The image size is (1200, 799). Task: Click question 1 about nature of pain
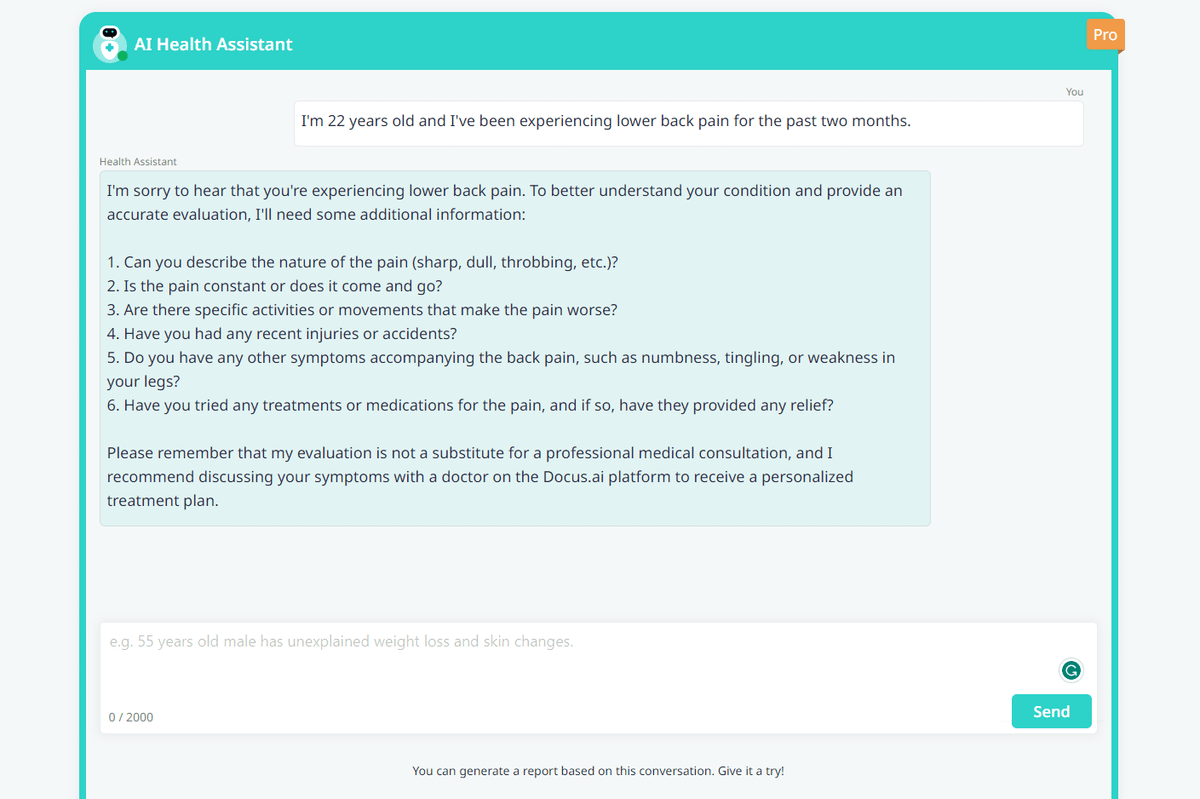(x=363, y=262)
